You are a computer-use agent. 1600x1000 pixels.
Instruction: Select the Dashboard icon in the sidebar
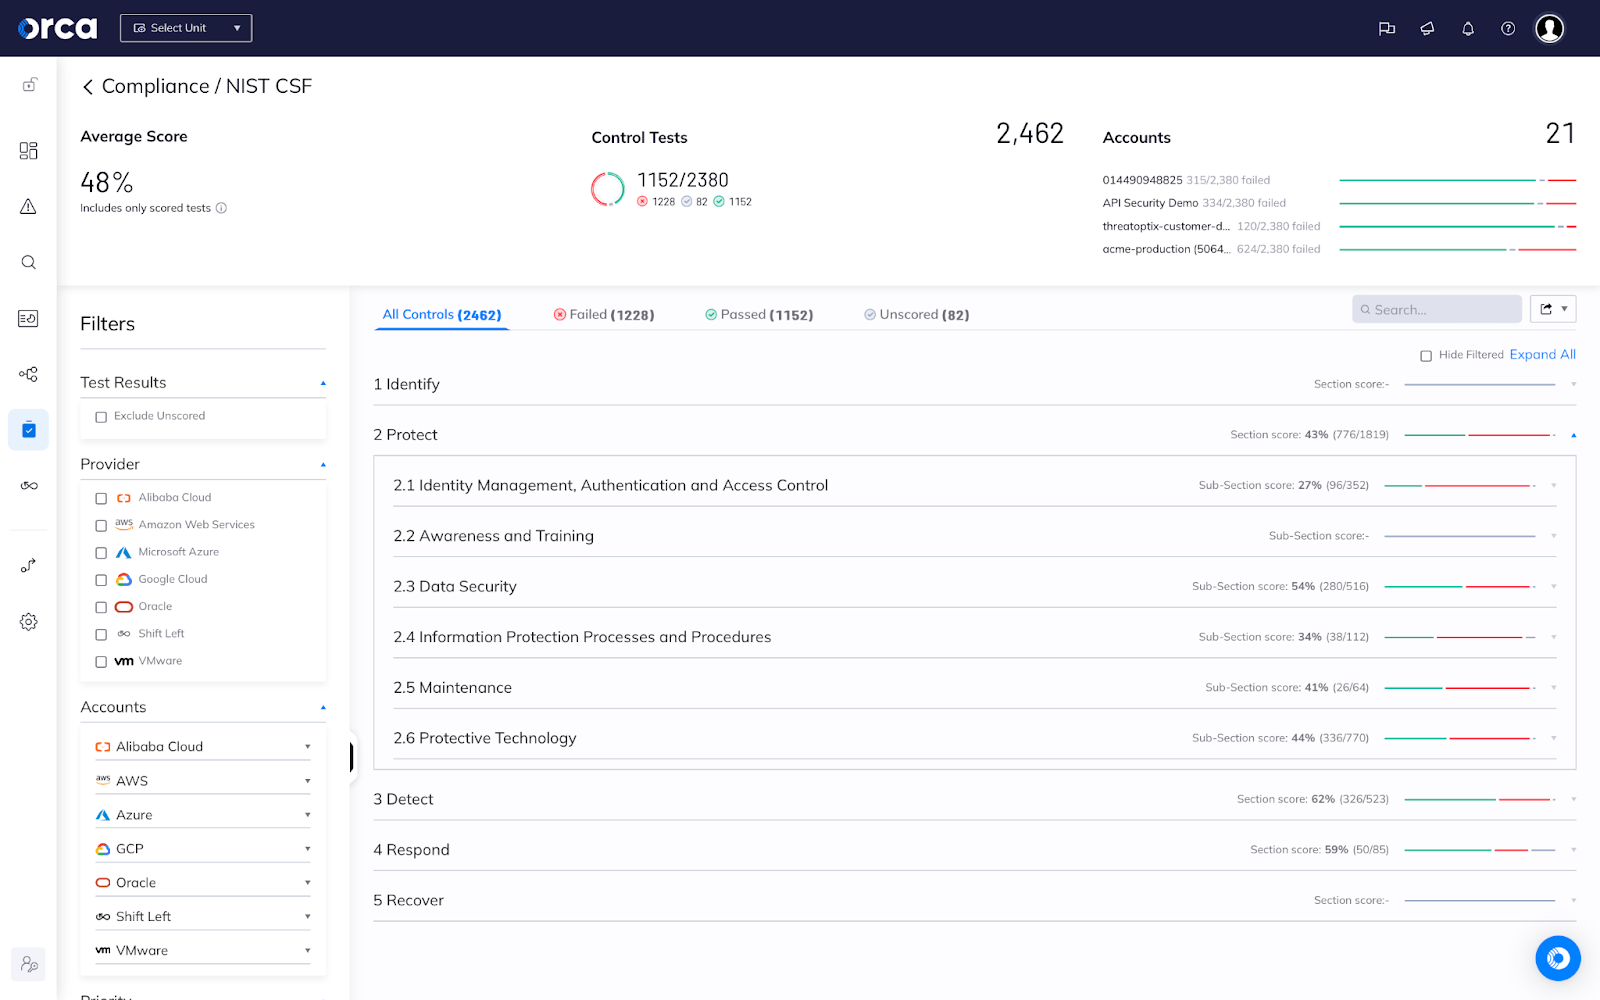(x=28, y=150)
